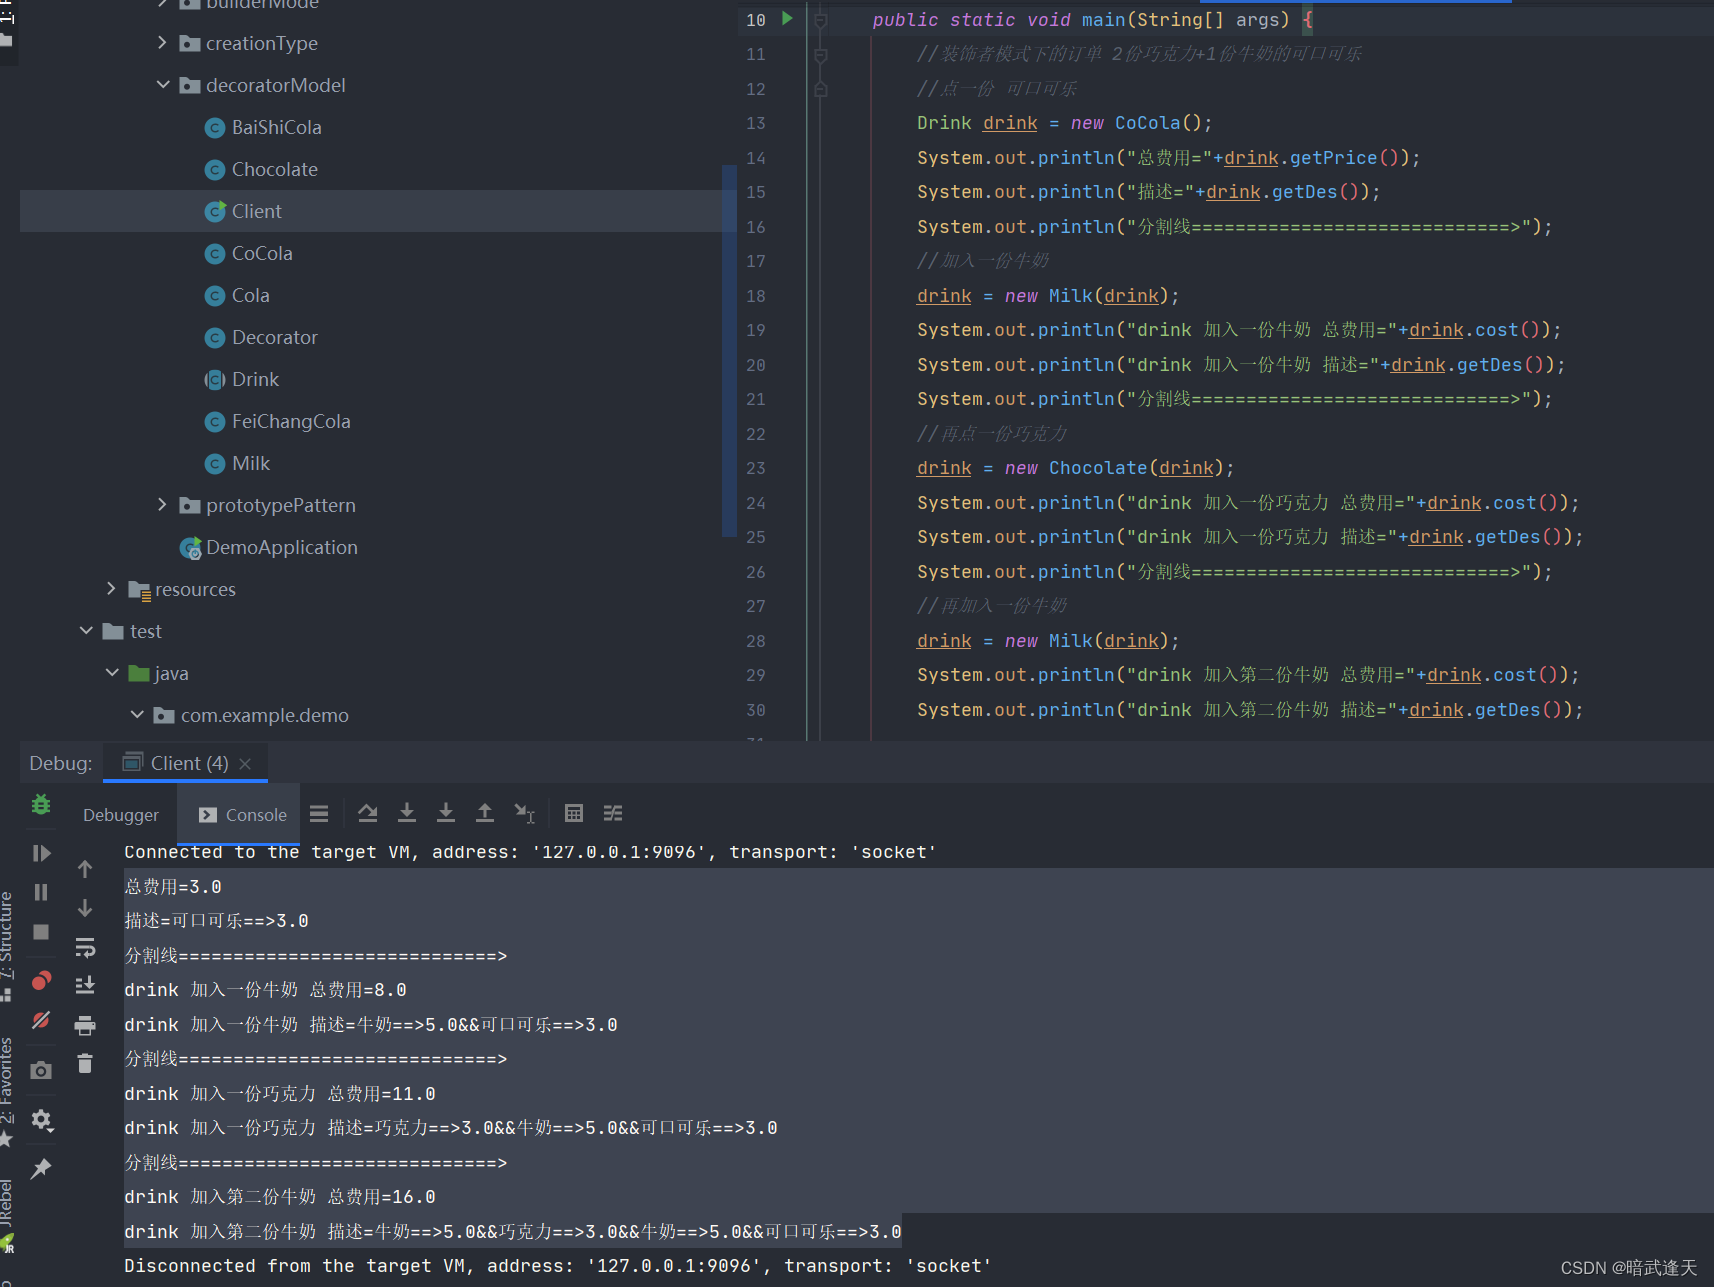Pause the program execution
The image size is (1714, 1287).
point(41,892)
